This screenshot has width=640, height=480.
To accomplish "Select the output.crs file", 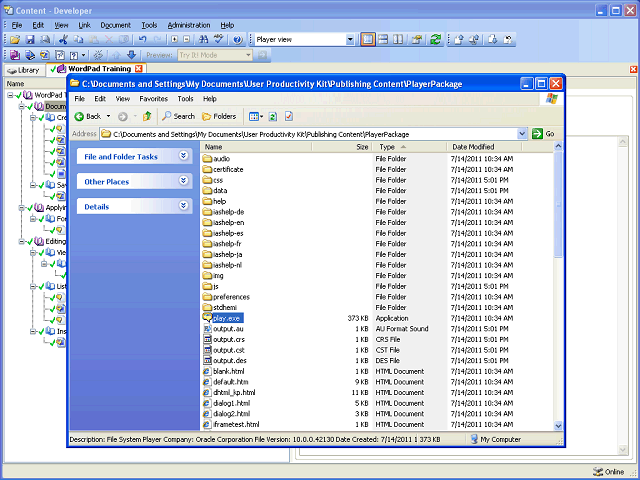I will (x=224, y=340).
